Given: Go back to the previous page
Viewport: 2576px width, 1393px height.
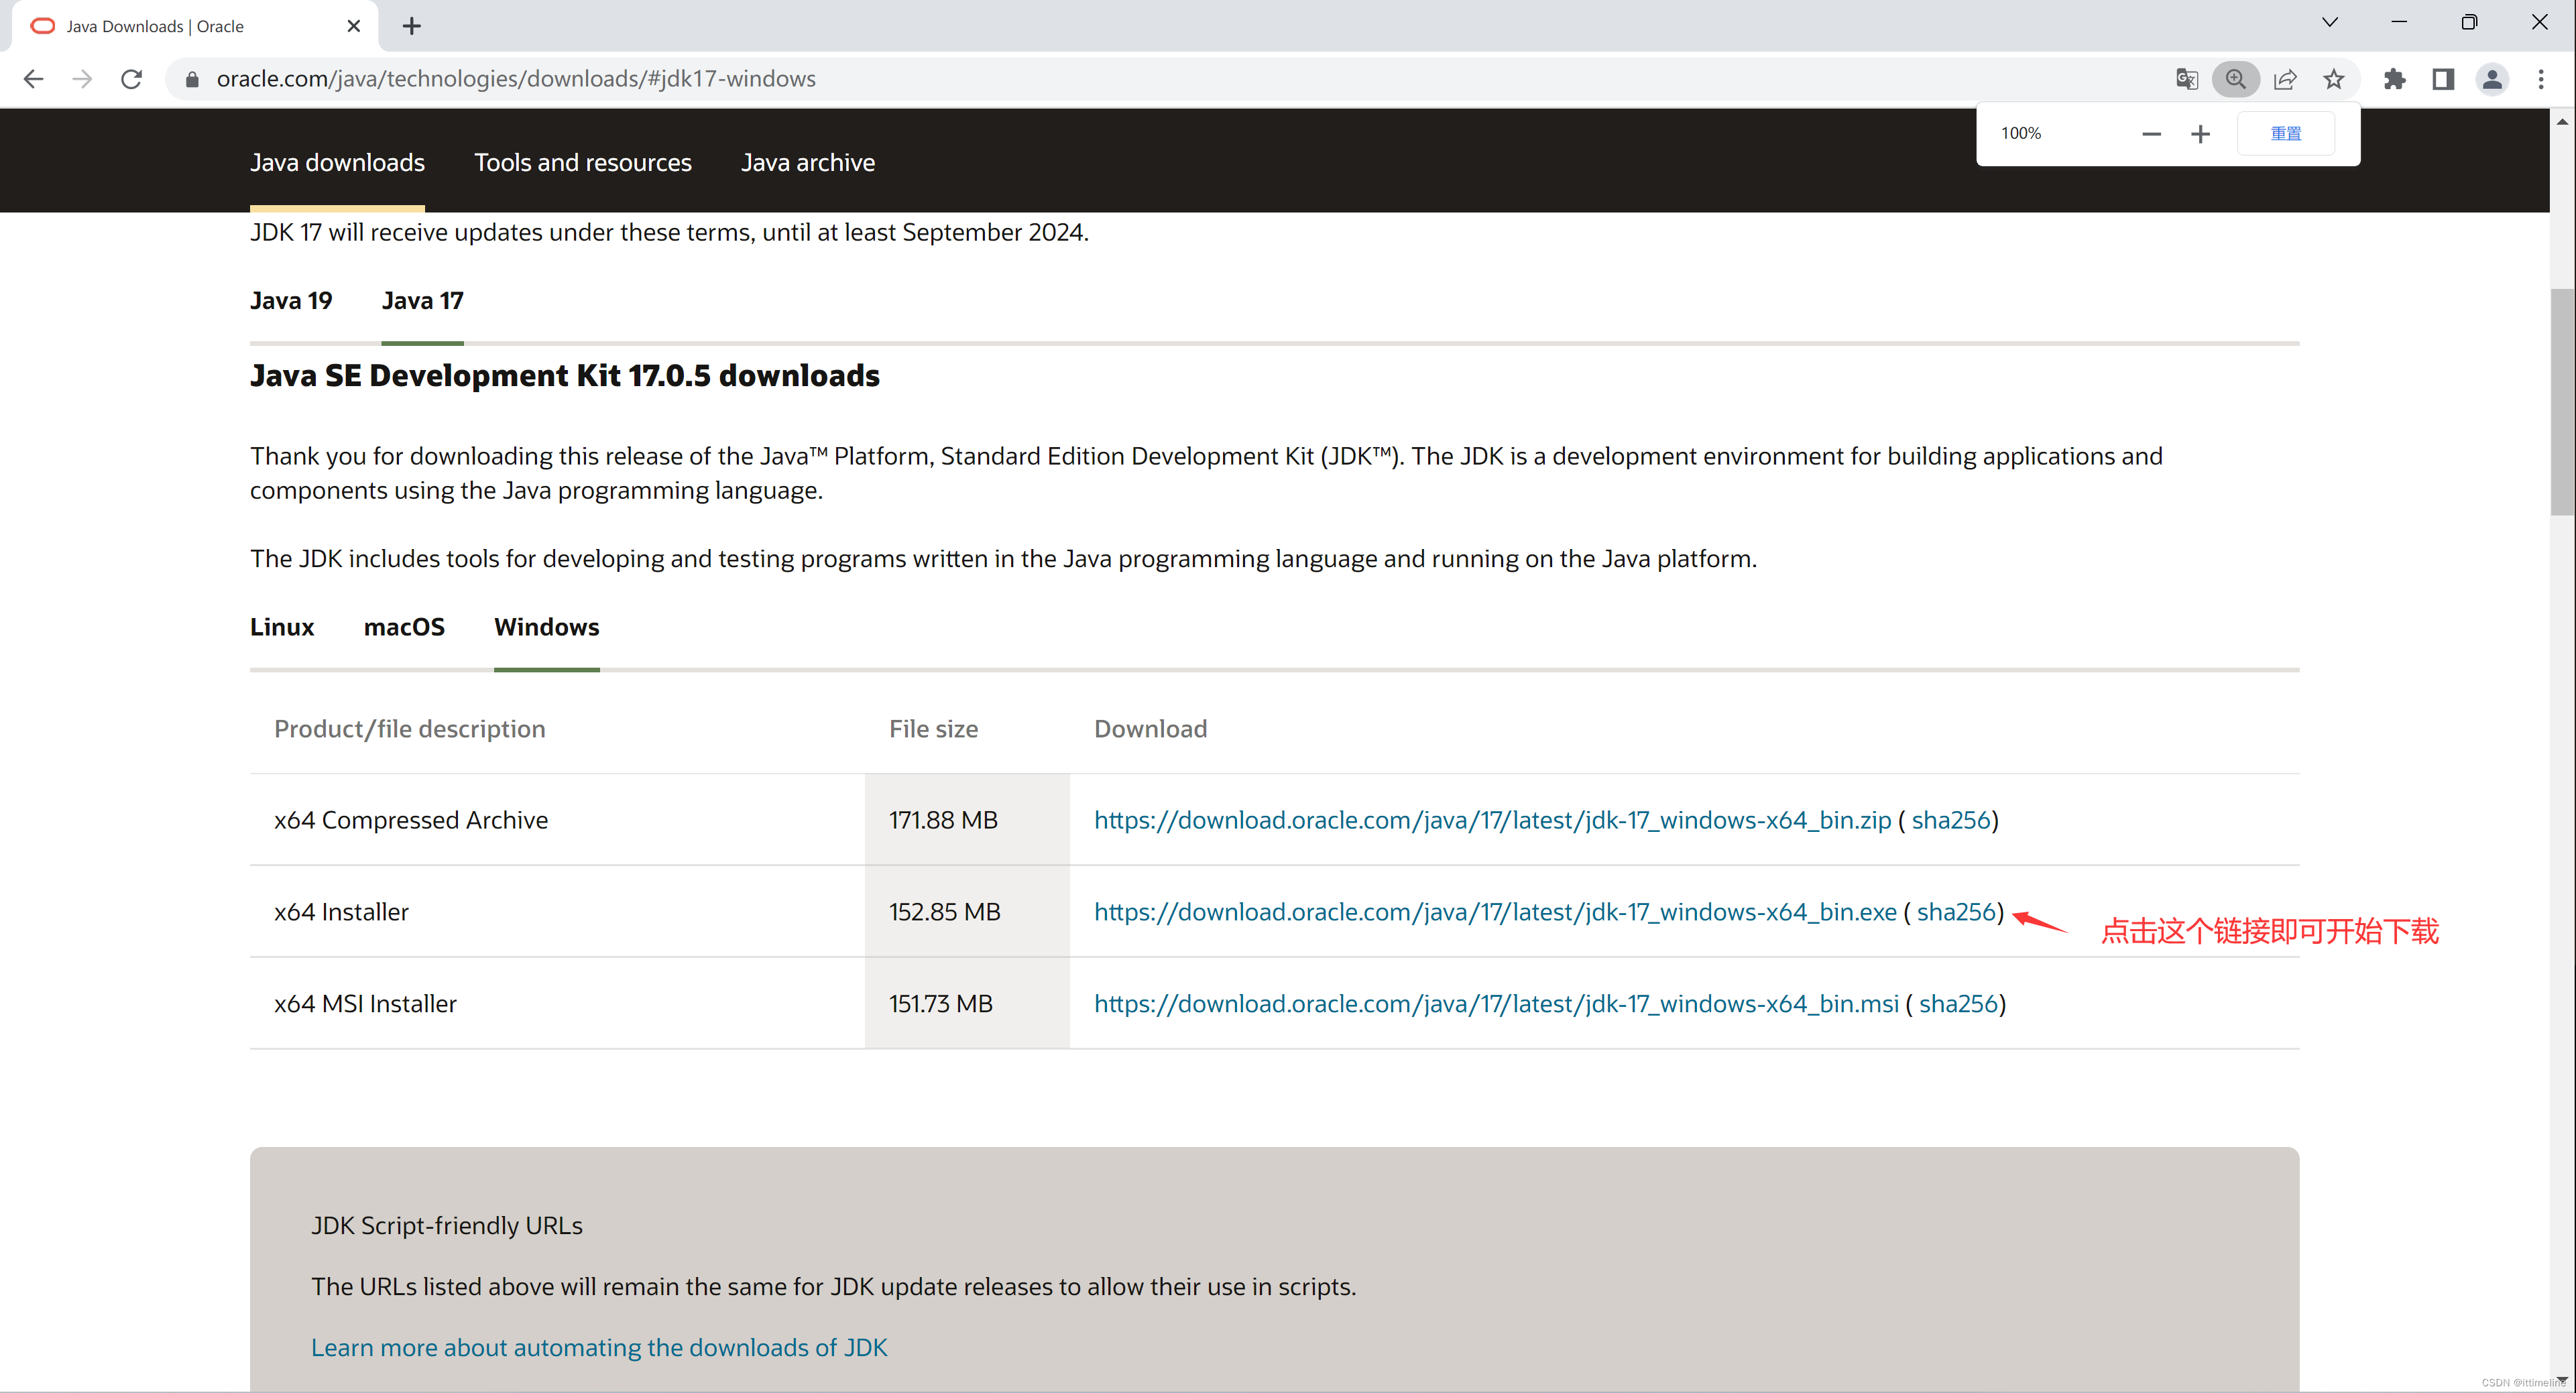Looking at the screenshot, I should [x=33, y=79].
